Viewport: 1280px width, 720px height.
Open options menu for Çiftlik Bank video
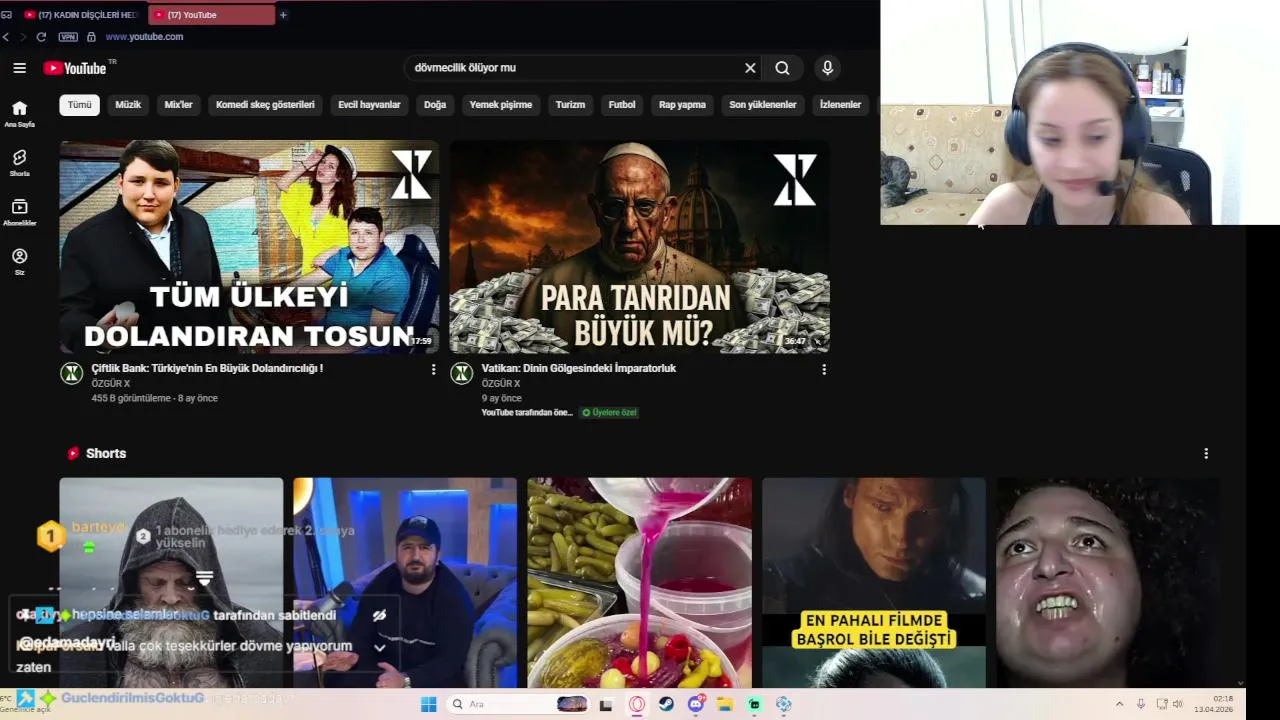(x=433, y=369)
